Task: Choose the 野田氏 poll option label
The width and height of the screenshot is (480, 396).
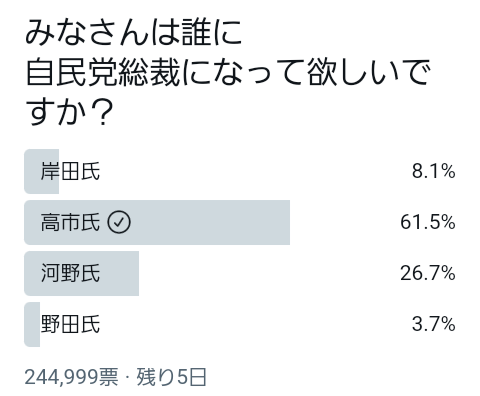Action: point(70,324)
